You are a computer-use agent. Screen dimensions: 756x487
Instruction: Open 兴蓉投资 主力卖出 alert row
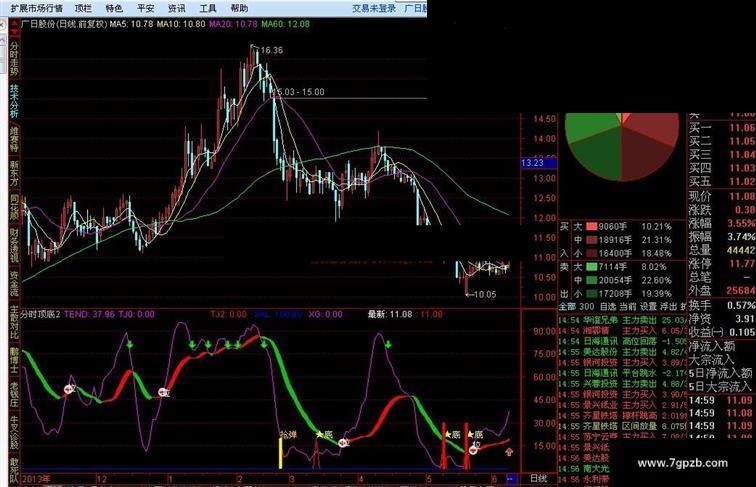(x=622, y=384)
